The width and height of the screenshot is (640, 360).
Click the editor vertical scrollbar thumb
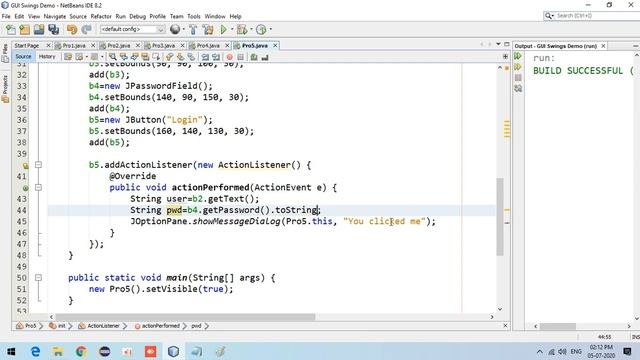(x=500, y=217)
